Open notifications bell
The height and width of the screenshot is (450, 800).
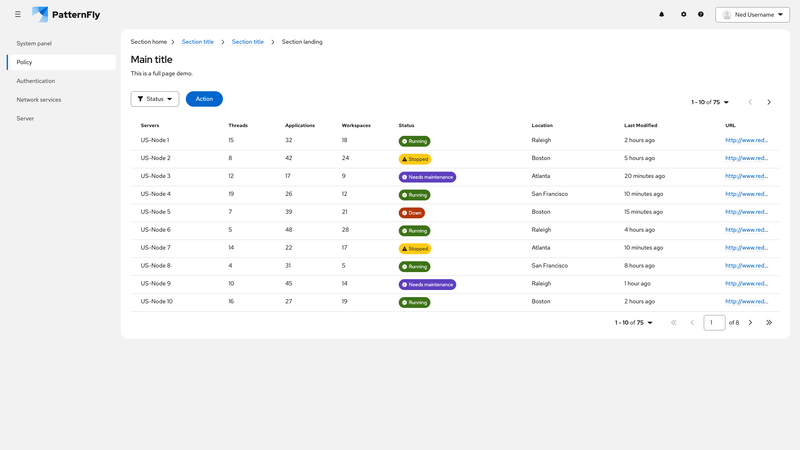tap(661, 14)
